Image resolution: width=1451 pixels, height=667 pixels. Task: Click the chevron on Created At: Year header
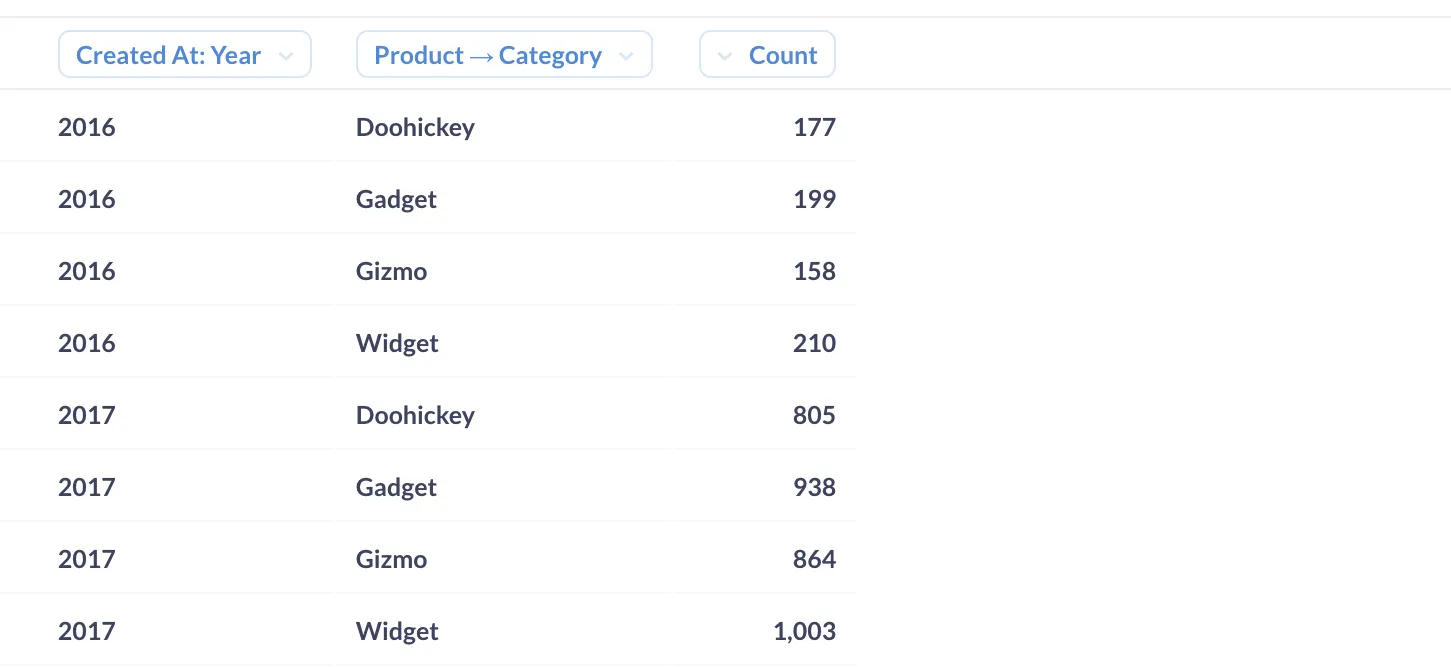tap(286, 56)
